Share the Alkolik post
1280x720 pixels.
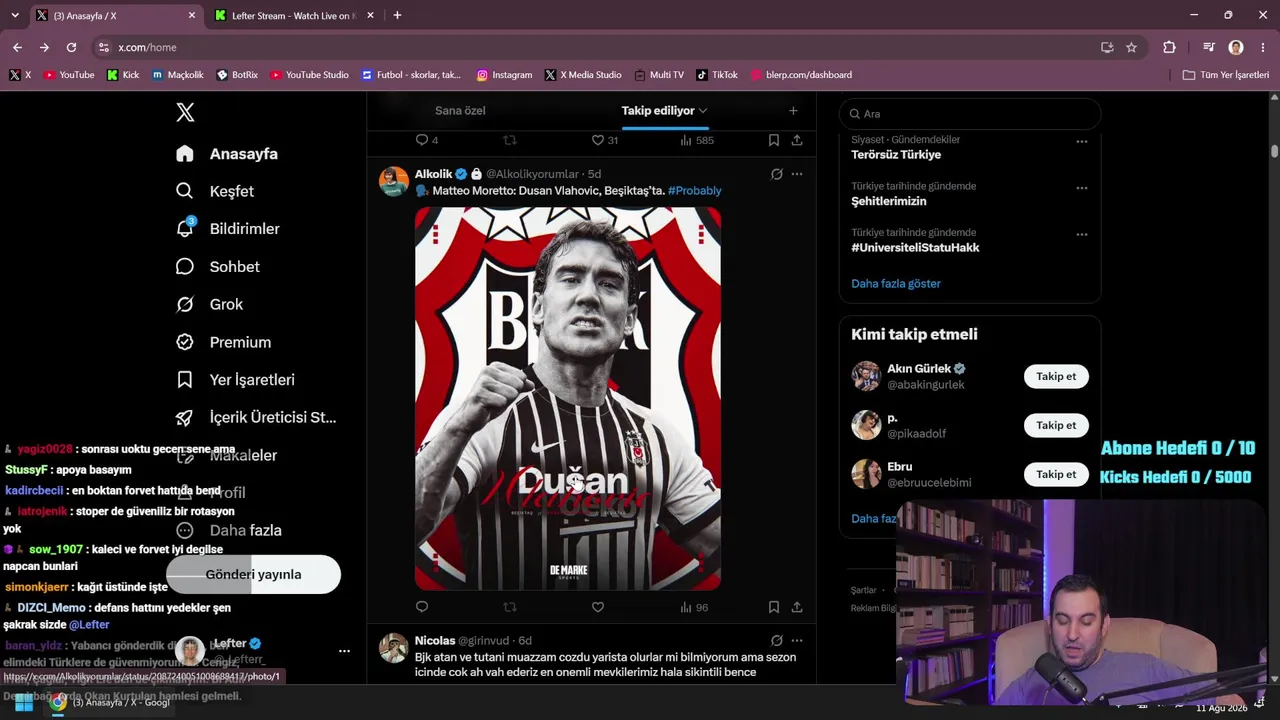(x=797, y=607)
